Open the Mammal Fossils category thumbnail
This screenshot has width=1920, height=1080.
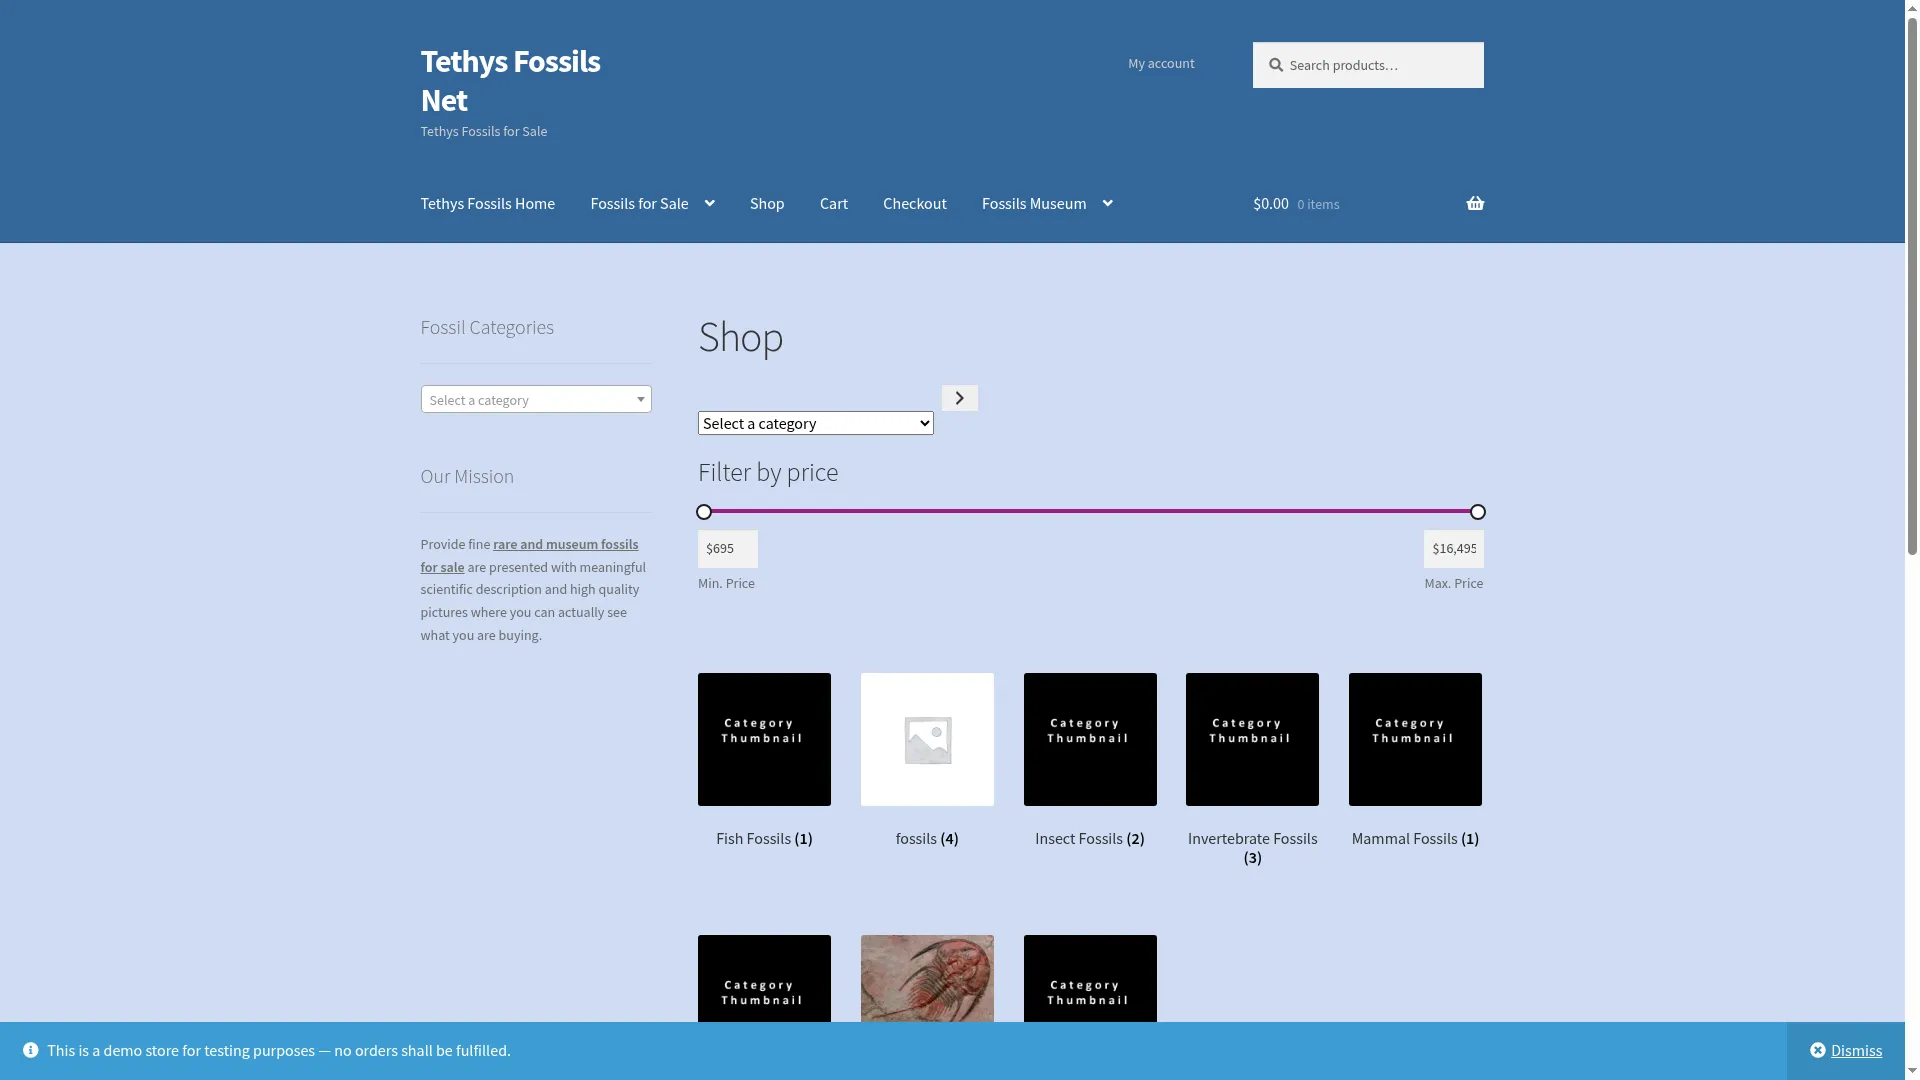click(1415, 739)
